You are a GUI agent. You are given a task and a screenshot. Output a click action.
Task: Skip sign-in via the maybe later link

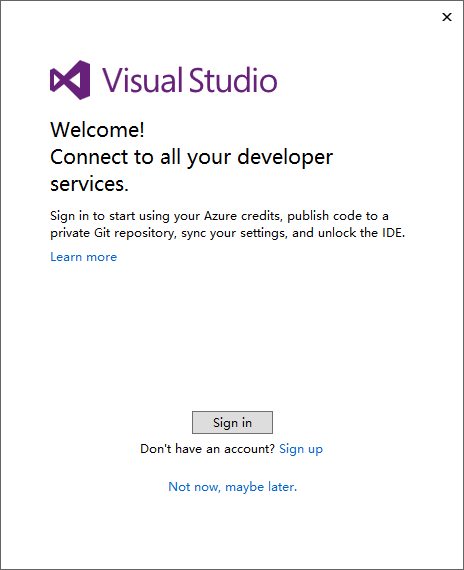(232, 487)
